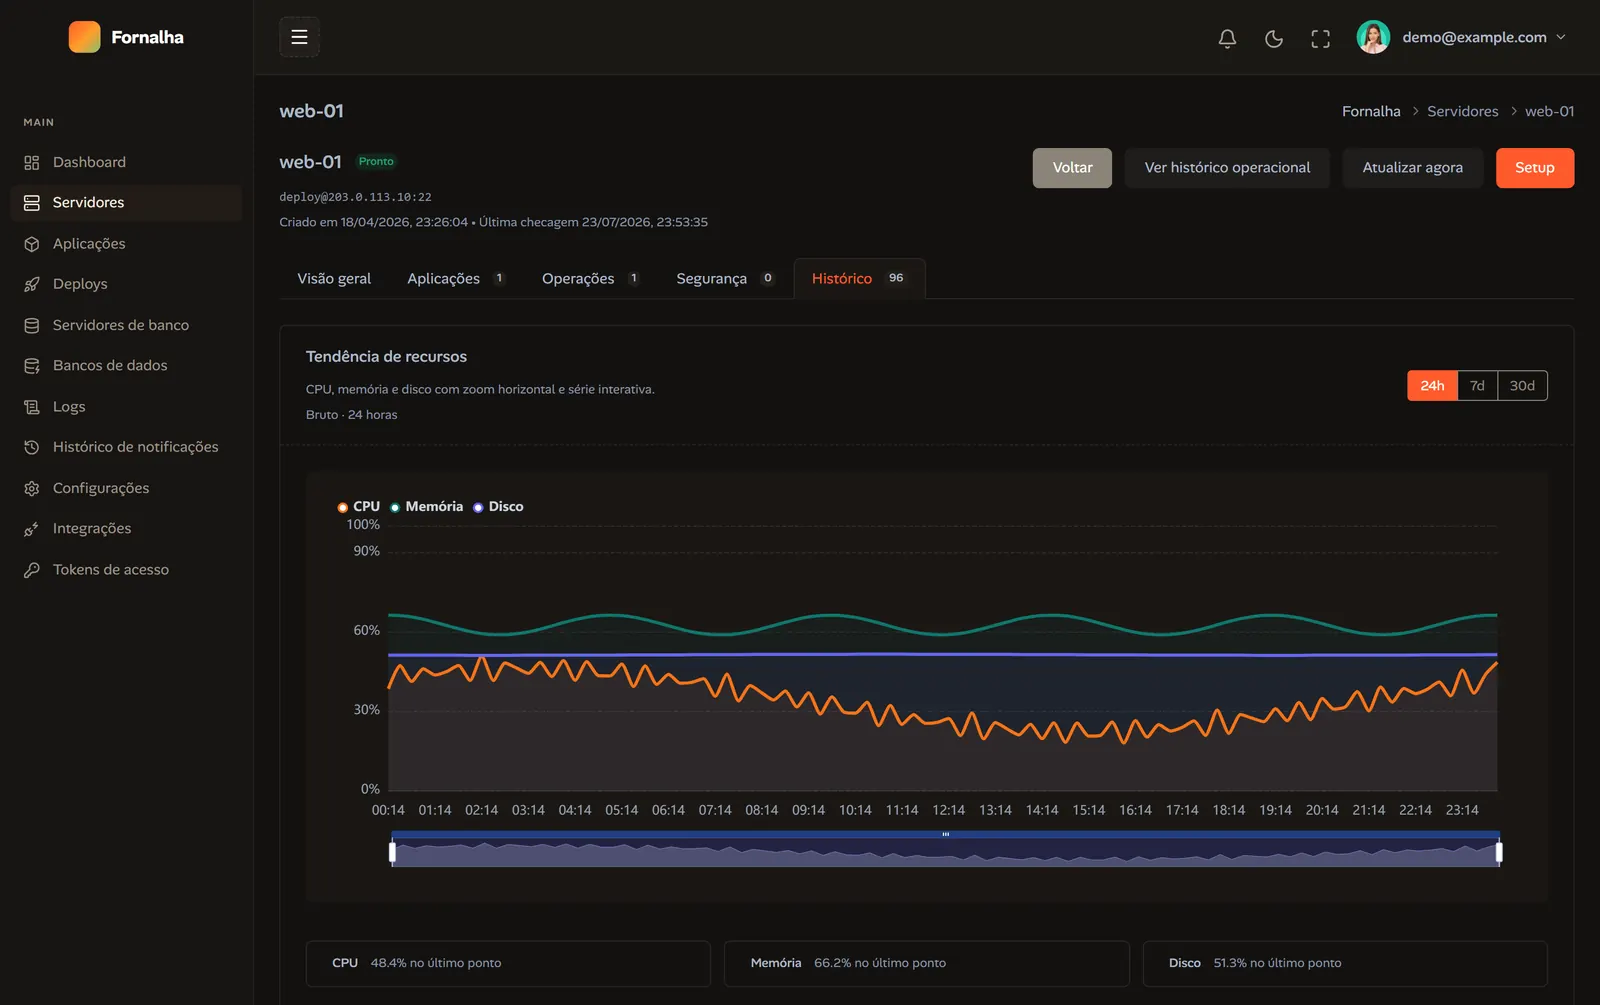Open Integrações page

click(x=126, y=529)
